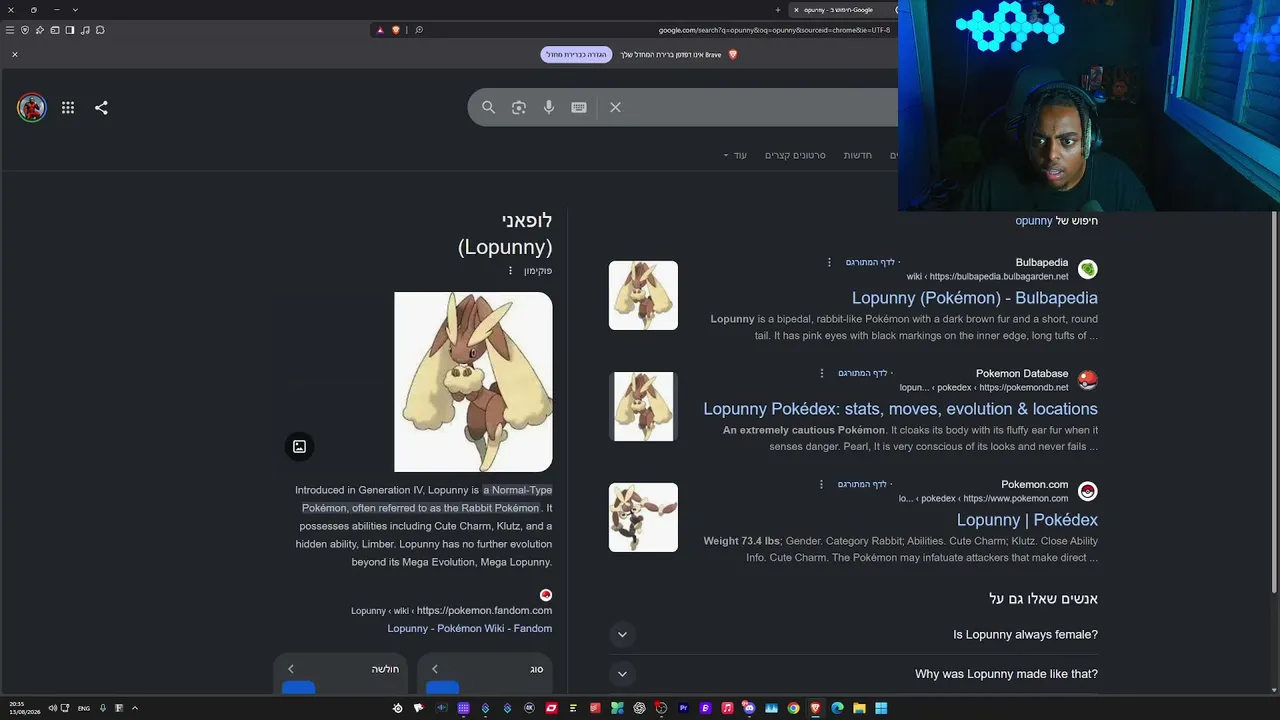
Task: Open more options for Pokemon.com result
Action: (x=822, y=485)
